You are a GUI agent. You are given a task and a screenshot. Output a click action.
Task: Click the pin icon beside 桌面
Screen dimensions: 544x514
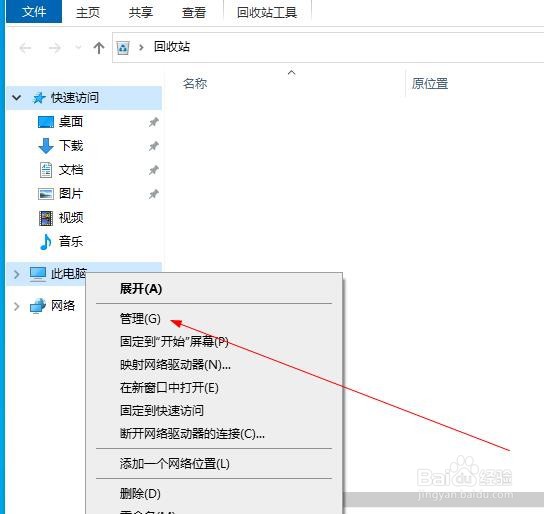[154, 122]
